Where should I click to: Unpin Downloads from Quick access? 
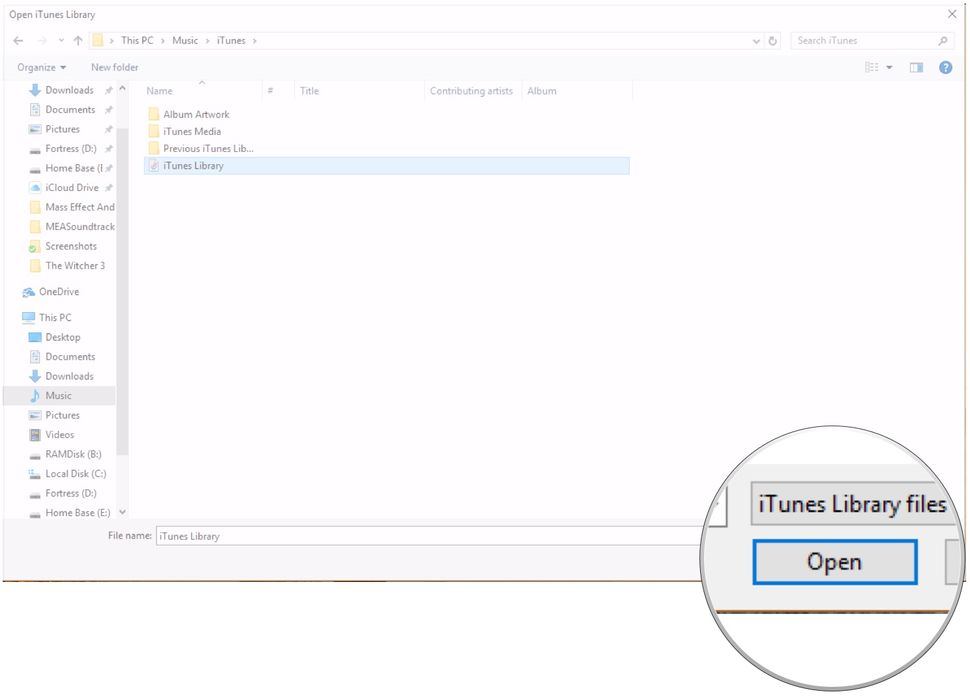[109, 90]
